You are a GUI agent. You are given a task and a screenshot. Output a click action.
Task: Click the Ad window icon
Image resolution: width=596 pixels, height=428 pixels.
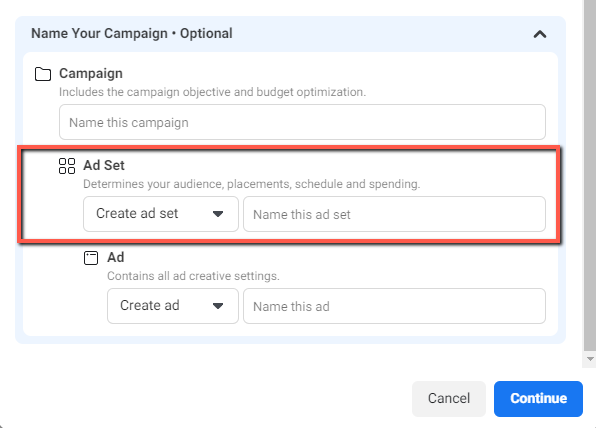pyautogui.click(x=91, y=258)
